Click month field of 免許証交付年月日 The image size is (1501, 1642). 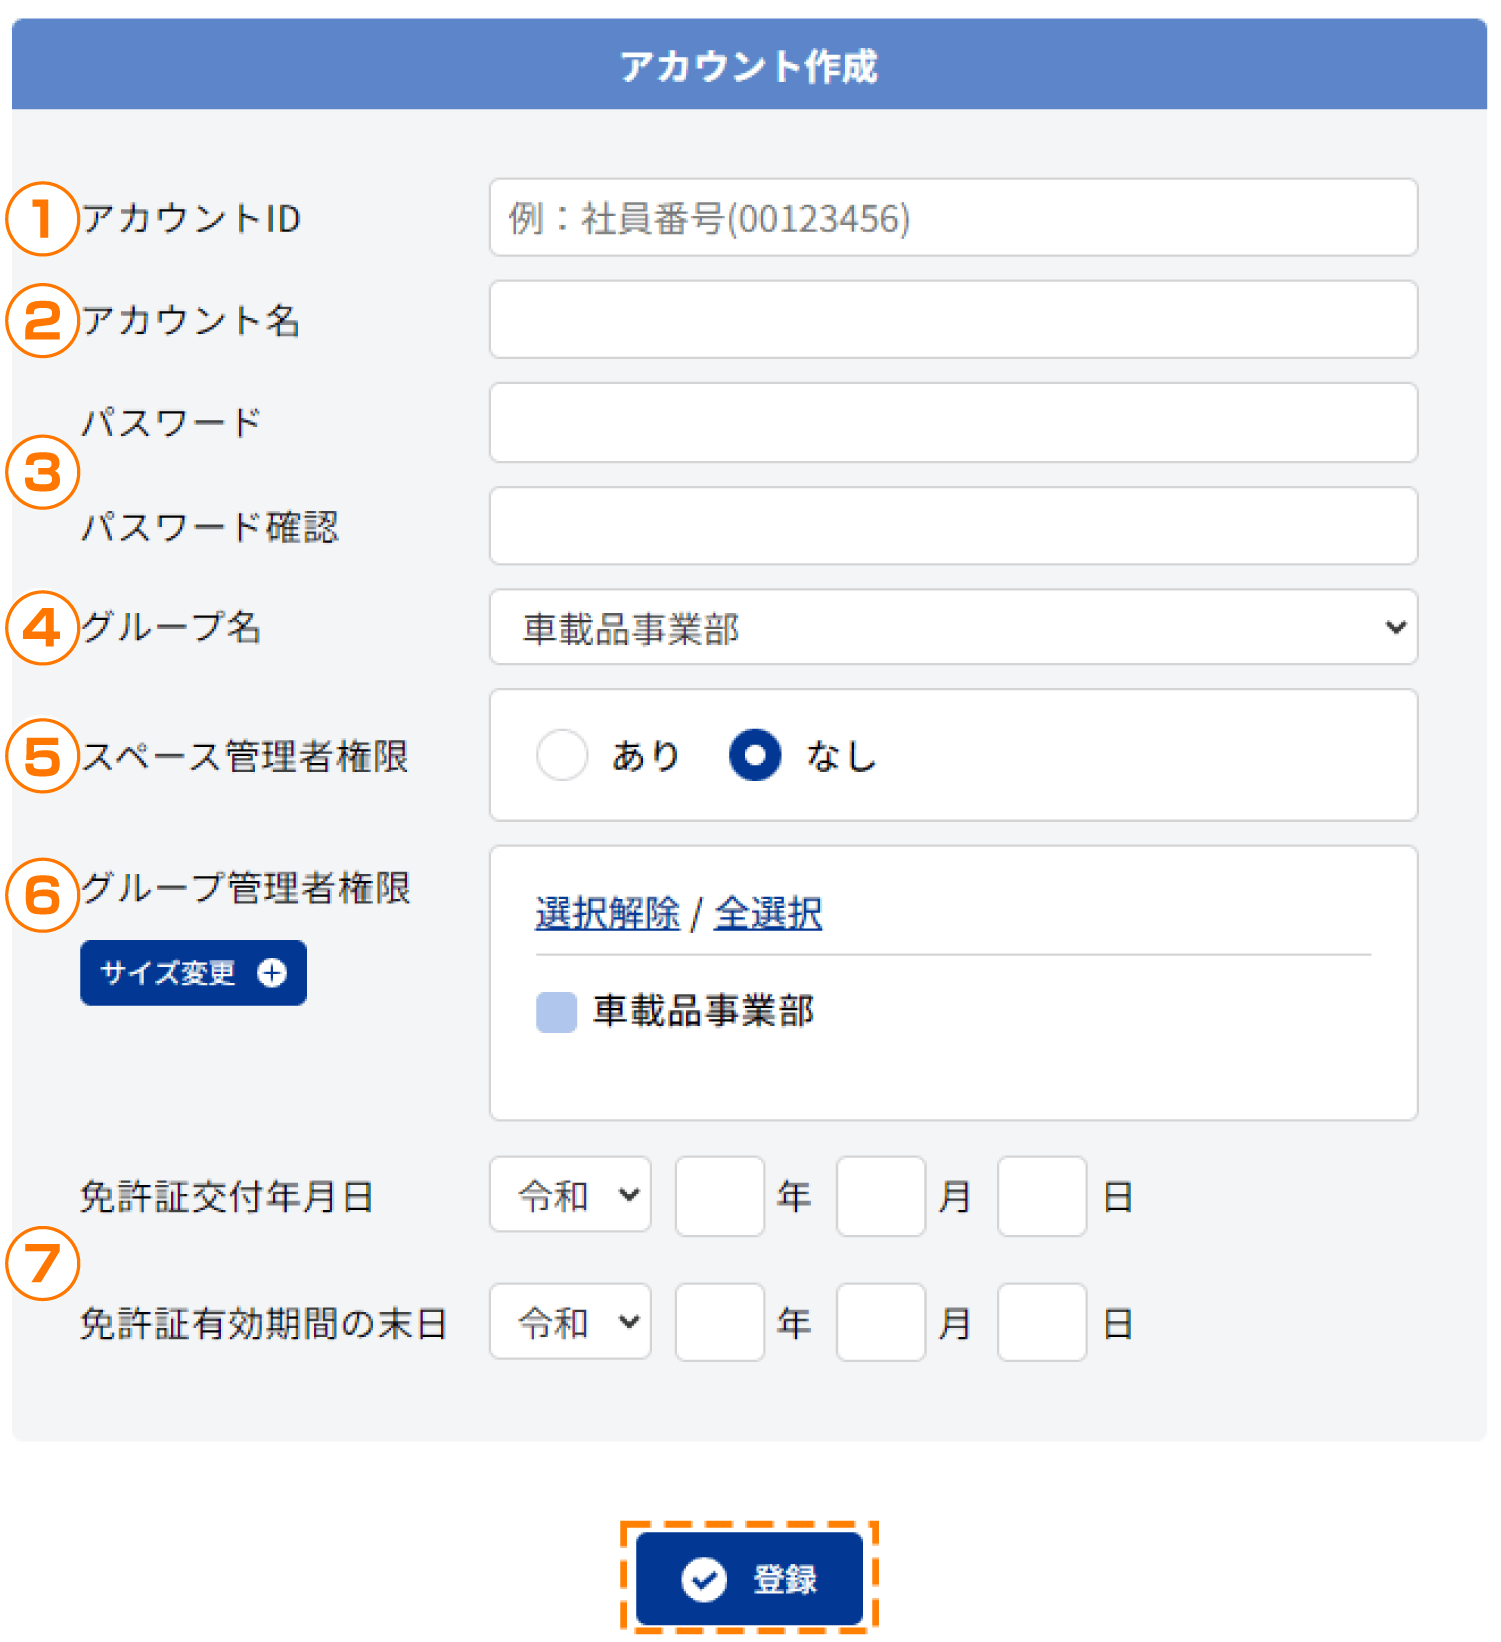point(881,1196)
